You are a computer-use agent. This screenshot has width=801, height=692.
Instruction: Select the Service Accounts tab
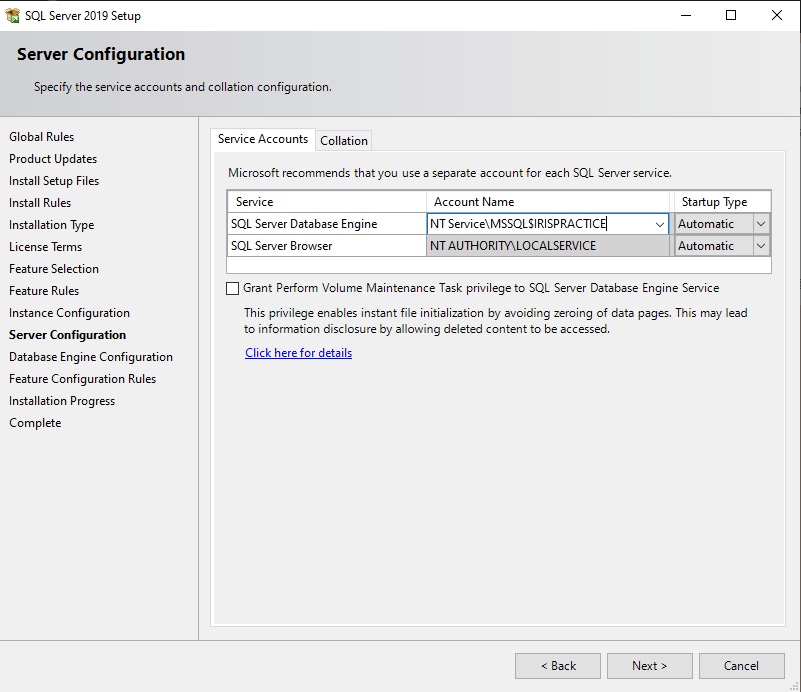click(x=263, y=139)
